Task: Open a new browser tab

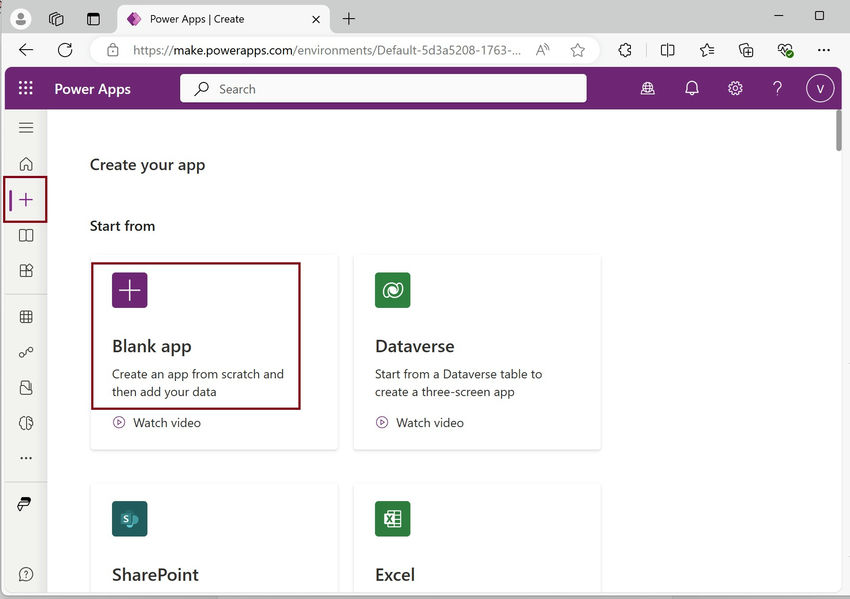Action: (349, 18)
